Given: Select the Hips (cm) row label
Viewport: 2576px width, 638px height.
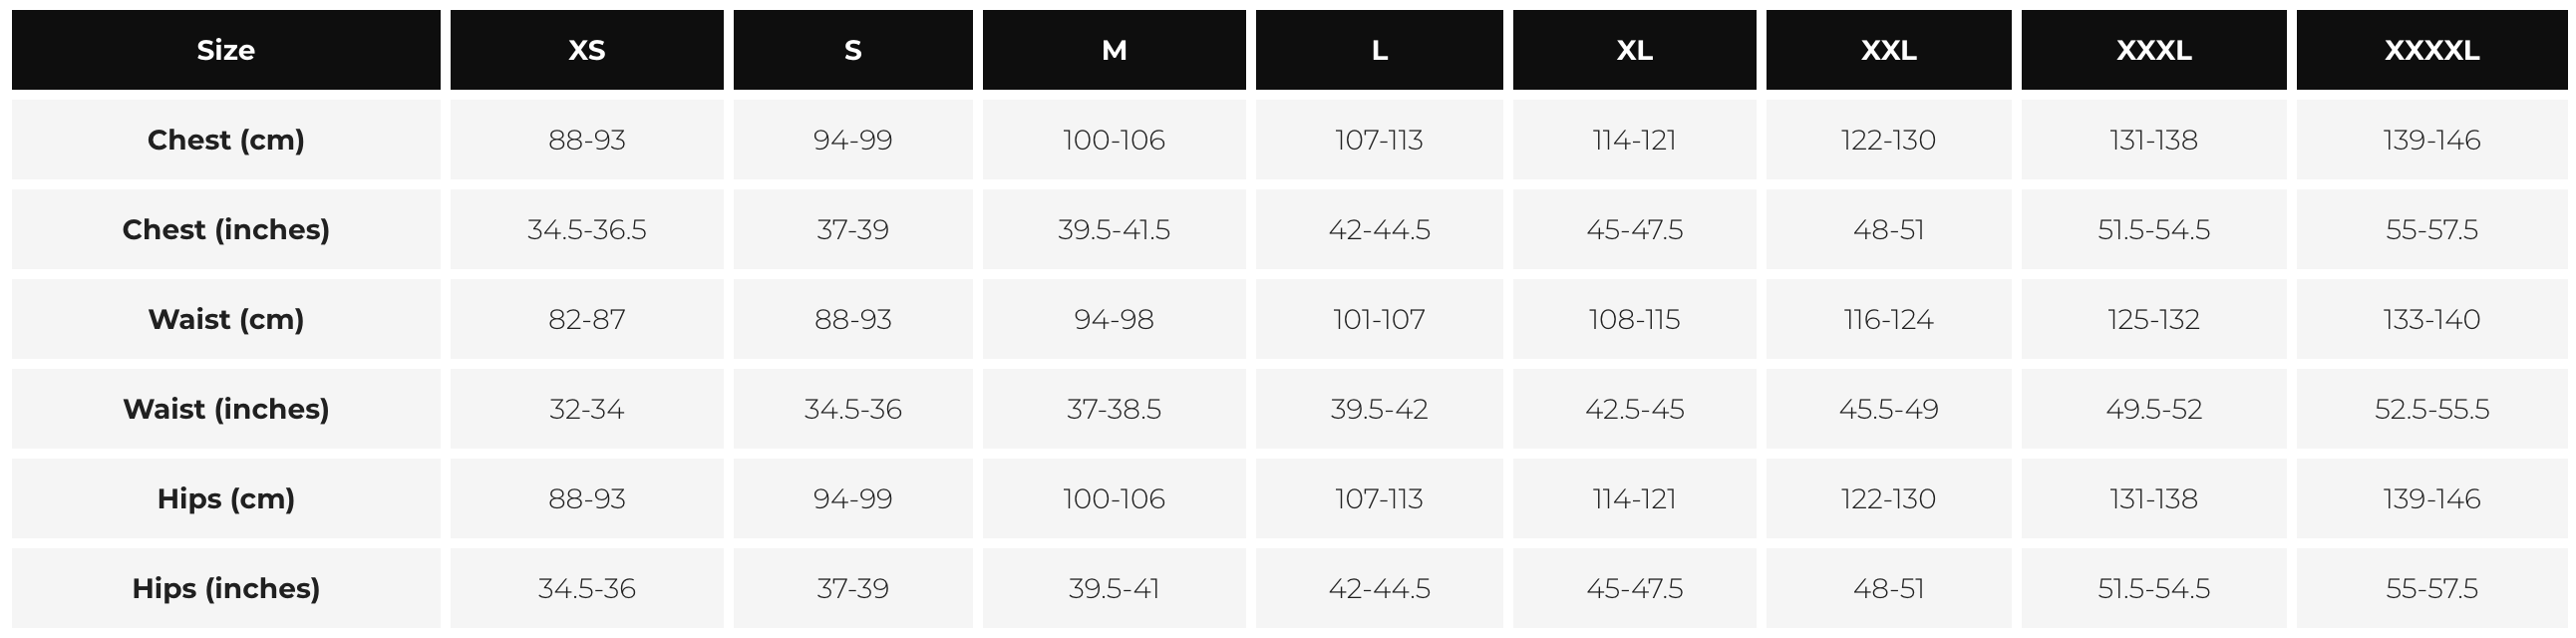Looking at the screenshot, I should [226, 499].
